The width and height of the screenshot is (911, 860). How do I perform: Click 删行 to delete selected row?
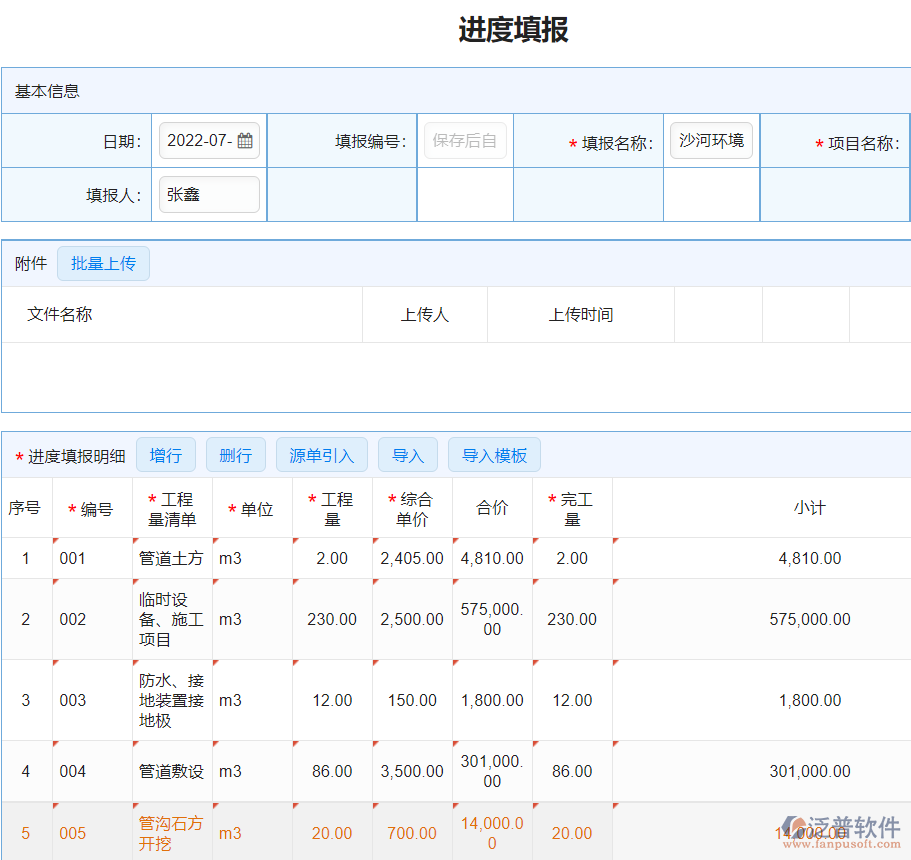[236, 454]
